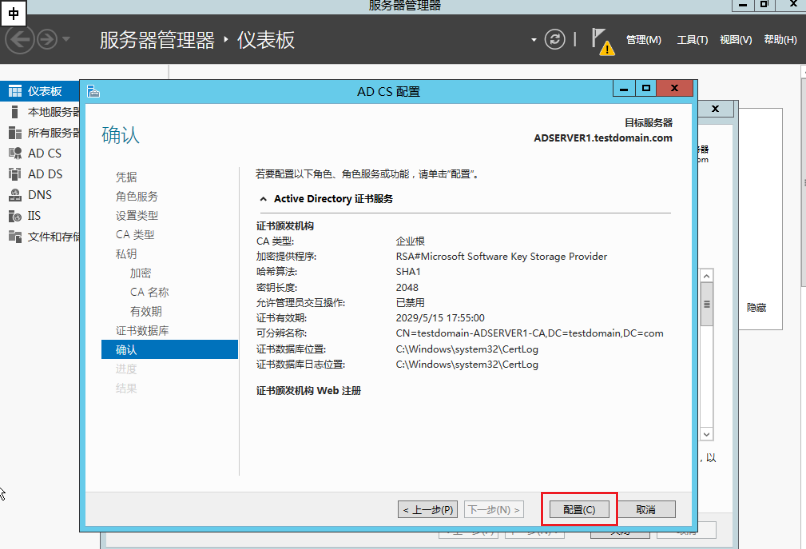Viewport: 806px width, 549px height.
Task: Go to 私钥 wizard step
Action: coord(126,254)
